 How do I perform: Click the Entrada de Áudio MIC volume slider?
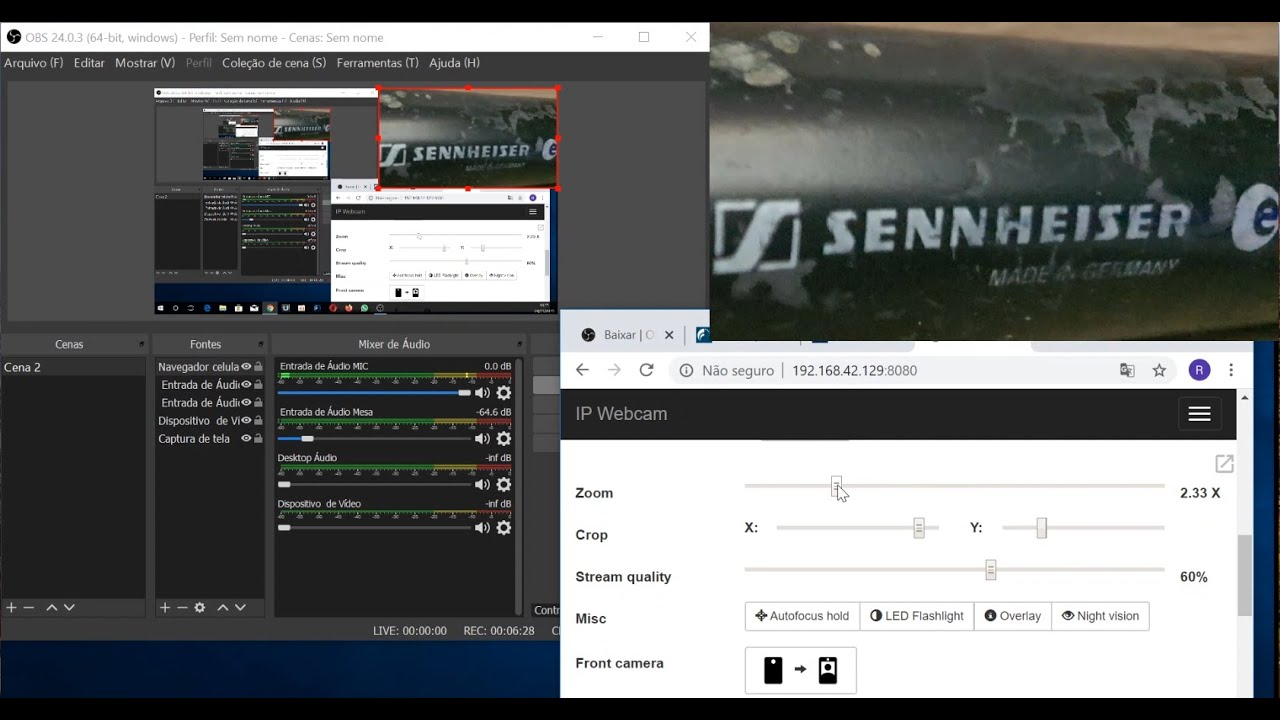pyautogui.click(x=374, y=393)
